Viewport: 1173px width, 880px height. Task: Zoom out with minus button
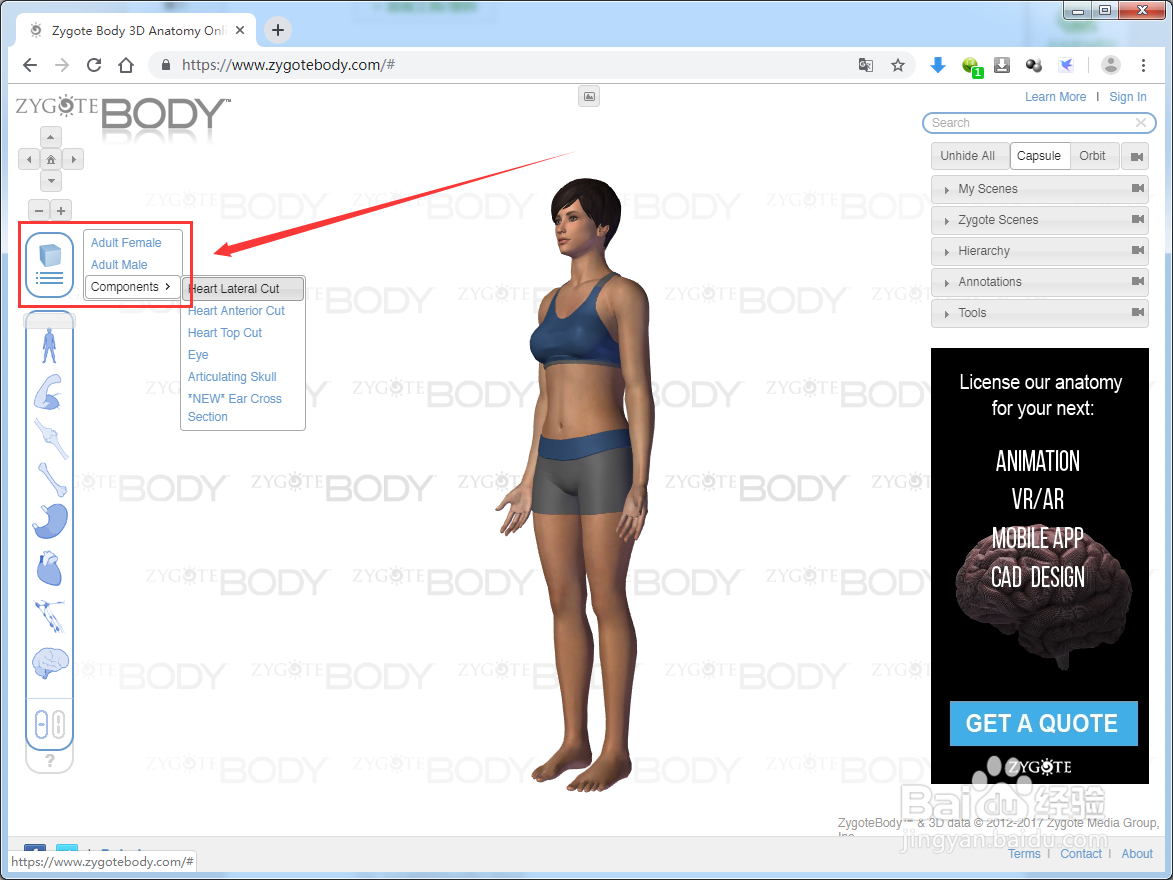click(39, 210)
